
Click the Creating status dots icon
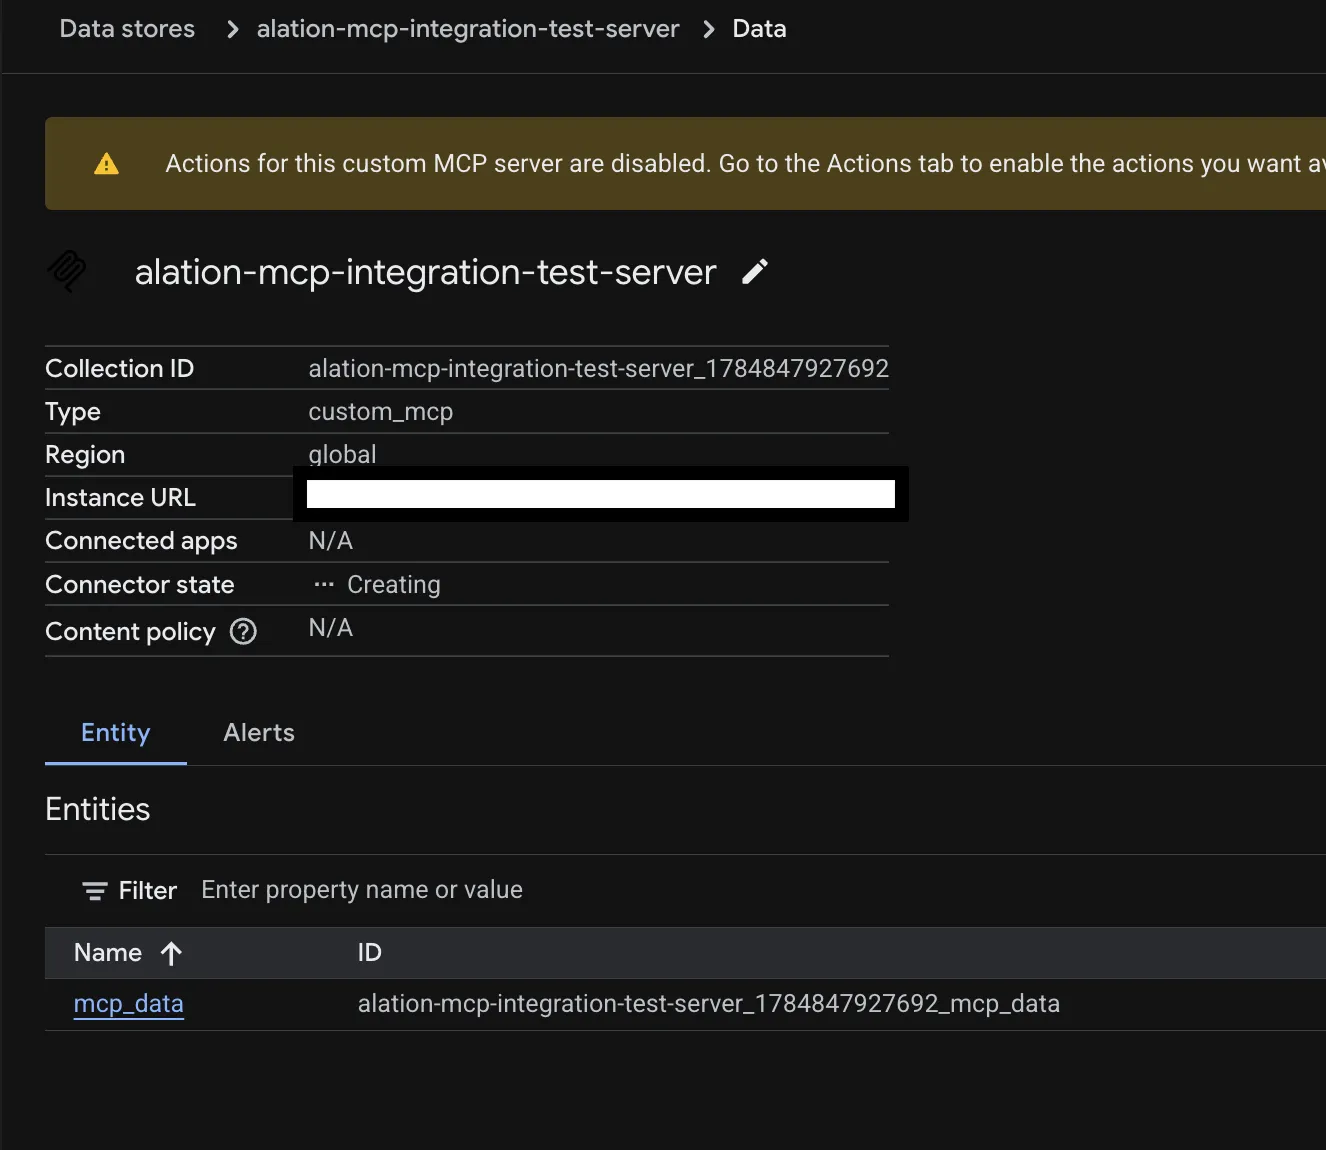coord(324,584)
